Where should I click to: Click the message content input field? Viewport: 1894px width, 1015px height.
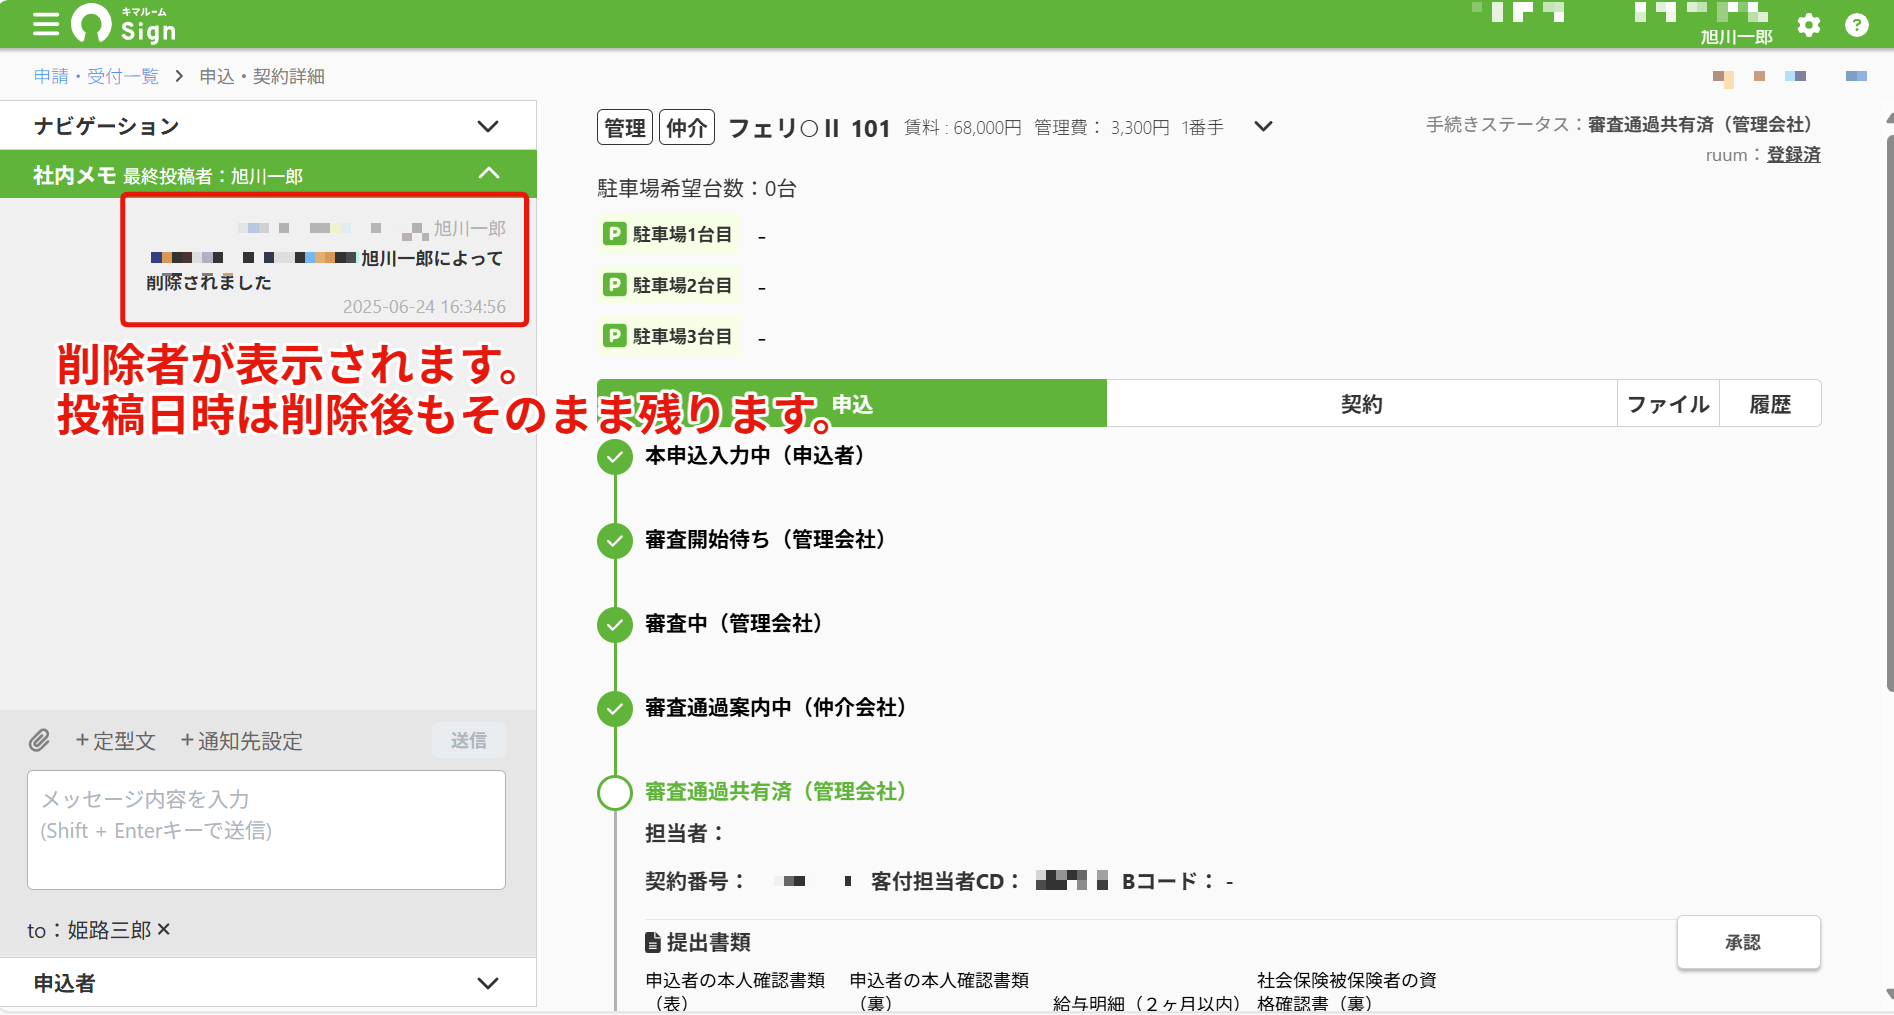point(266,830)
